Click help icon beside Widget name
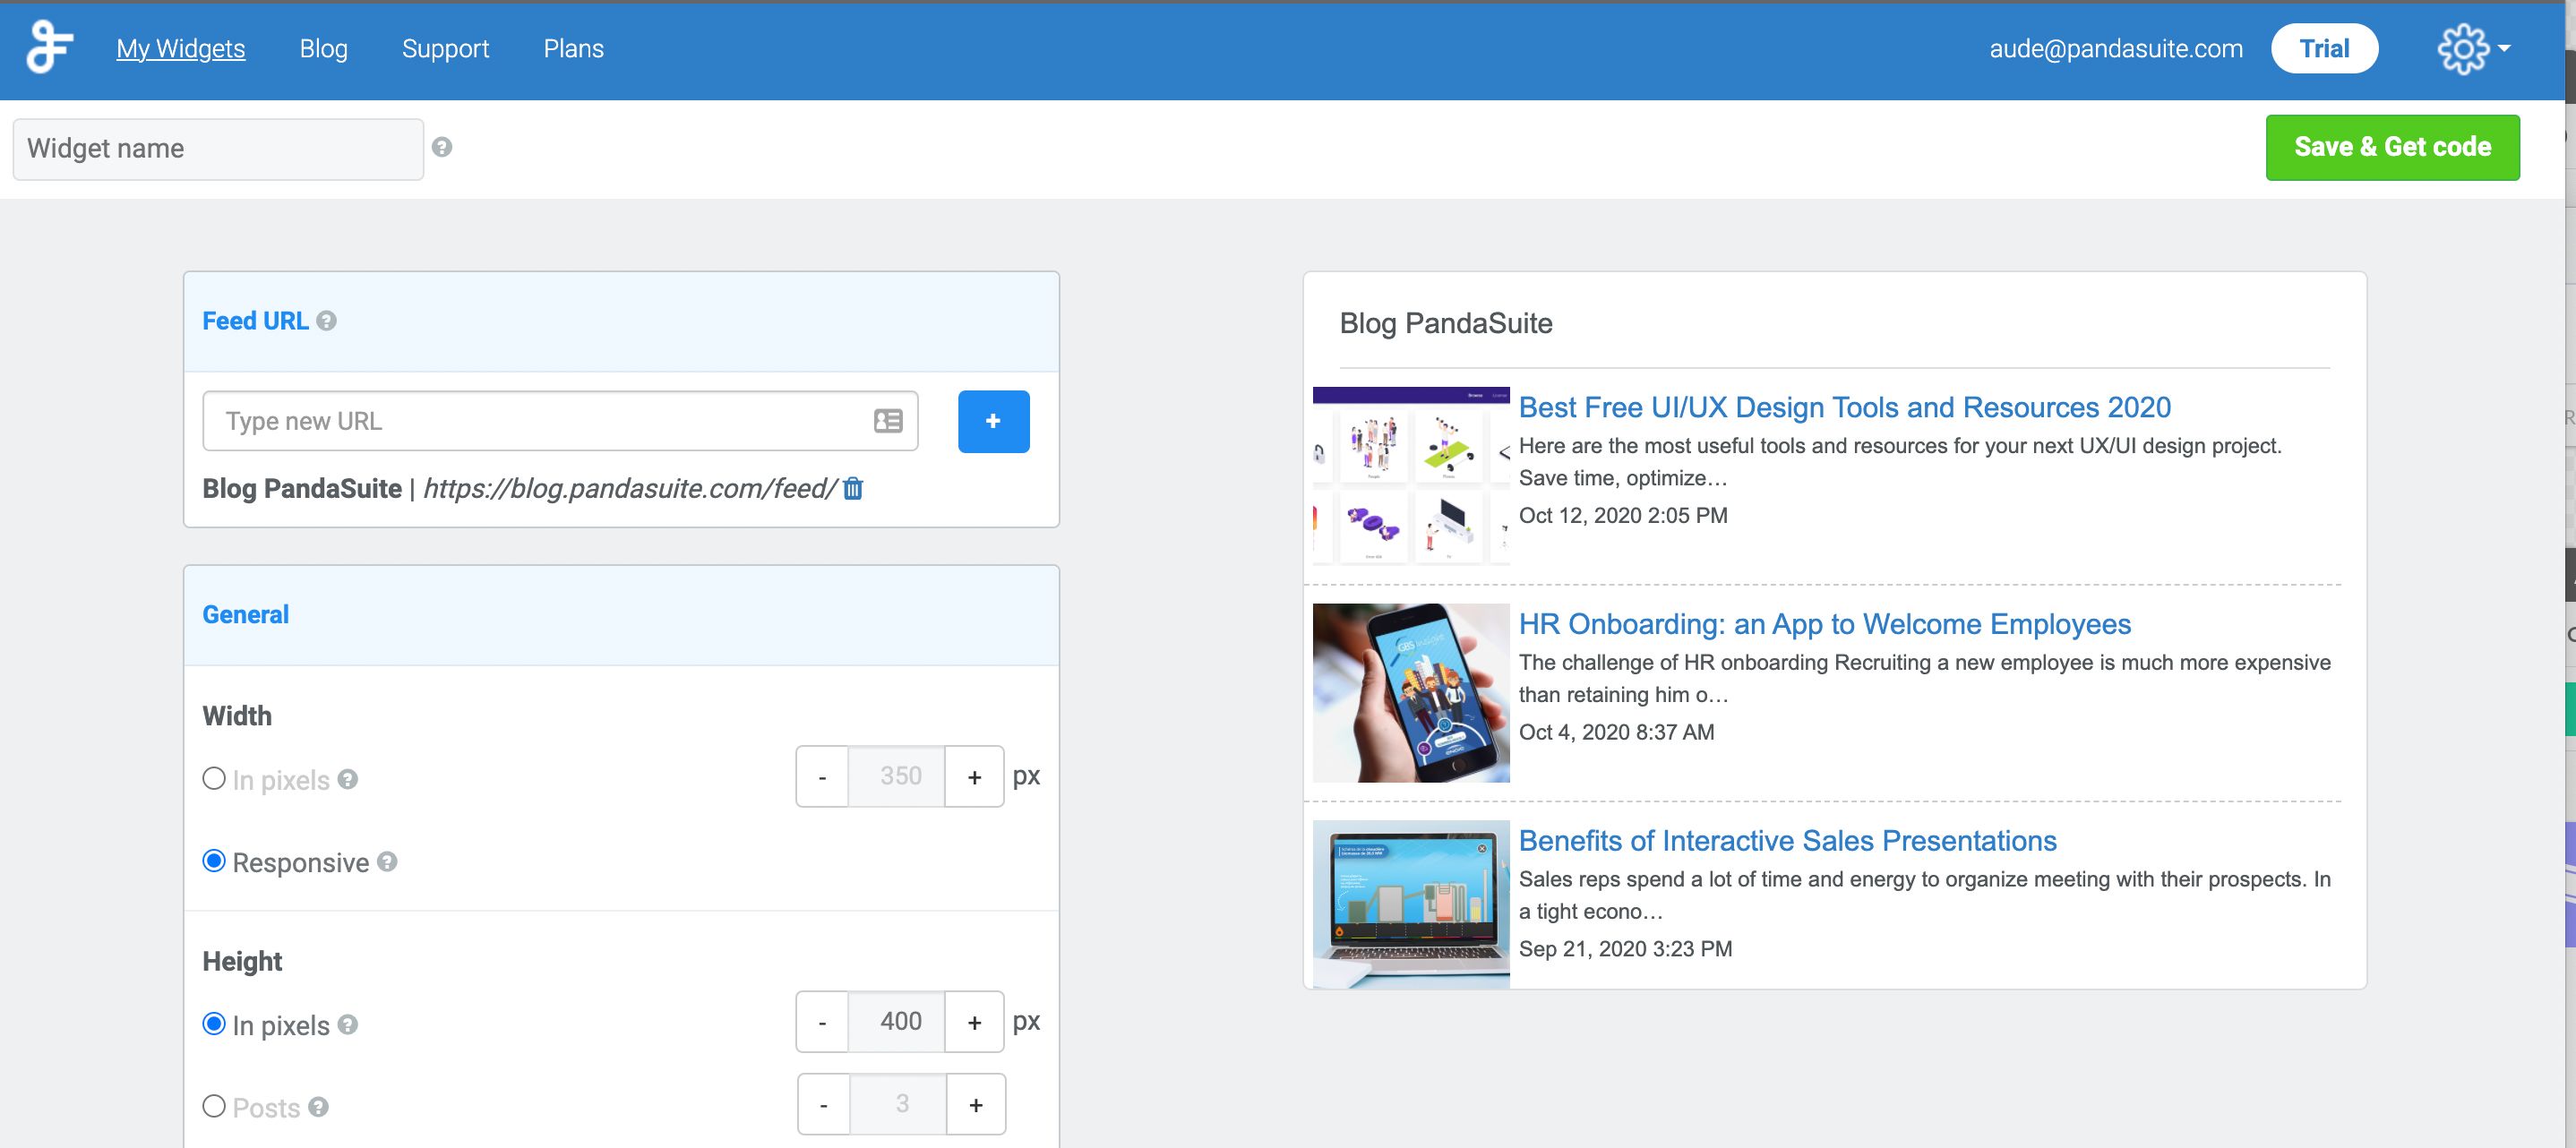 [x=442, y=147]
